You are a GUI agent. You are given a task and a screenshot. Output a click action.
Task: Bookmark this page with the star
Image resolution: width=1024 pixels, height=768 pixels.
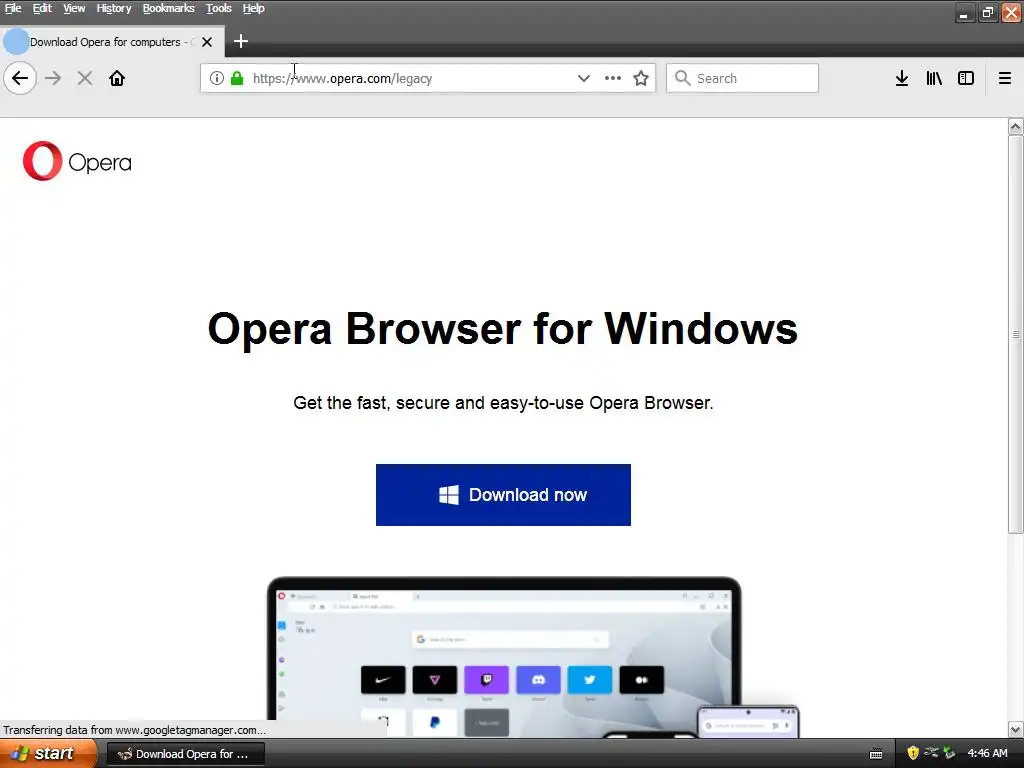tap(641, 78)
